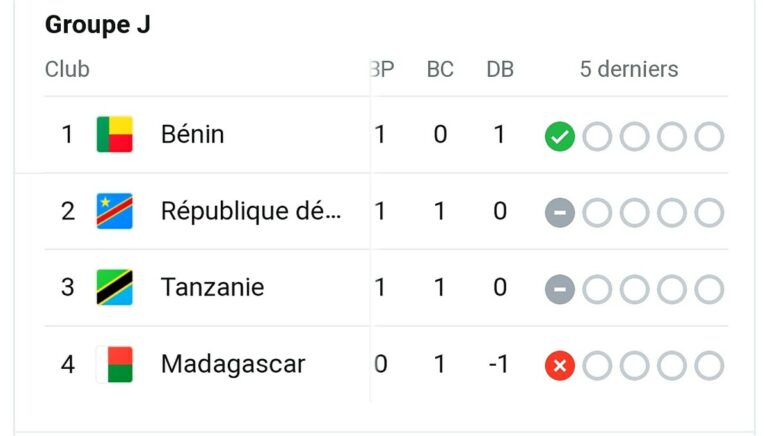768x436 pixels.
Task: Click Madagascar's -1 goal difference value
Action: pyautogui.click(x=498, y=364)
